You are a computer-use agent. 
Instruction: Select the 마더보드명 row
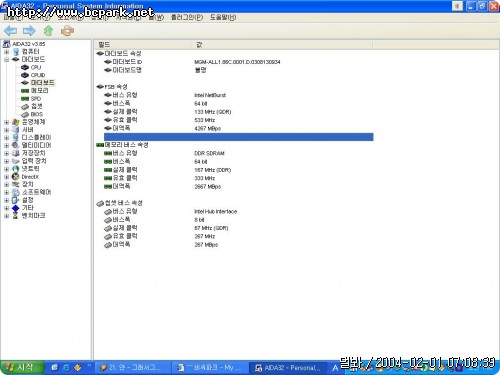click(x=239, y=70)
